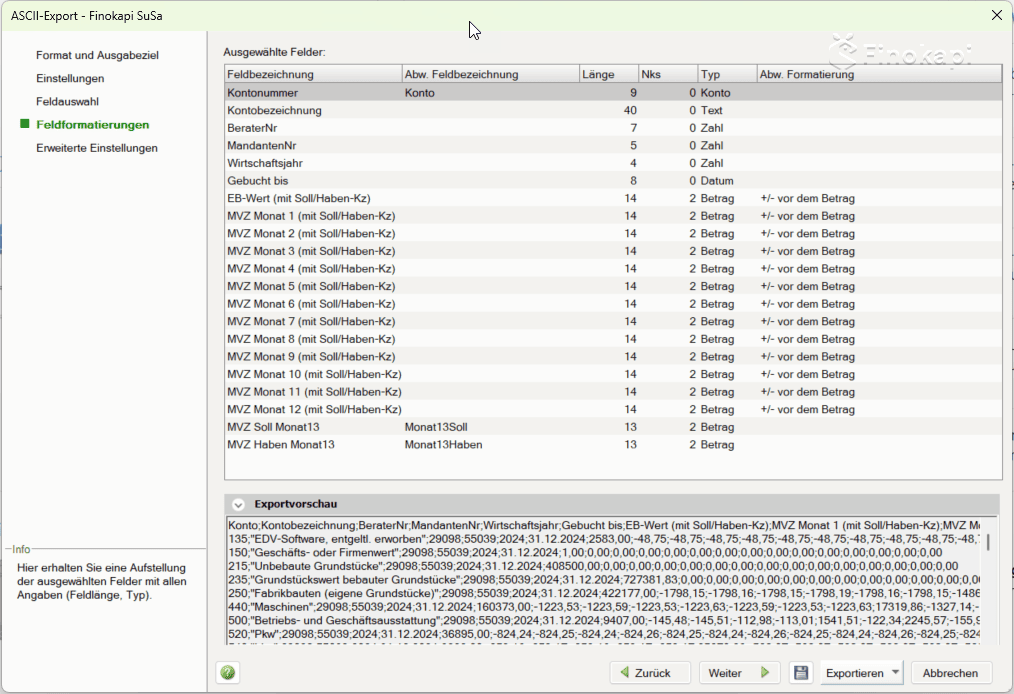1014x694 pixels.
Task: Select the Gebucht bis row
Action: (613, 181)
